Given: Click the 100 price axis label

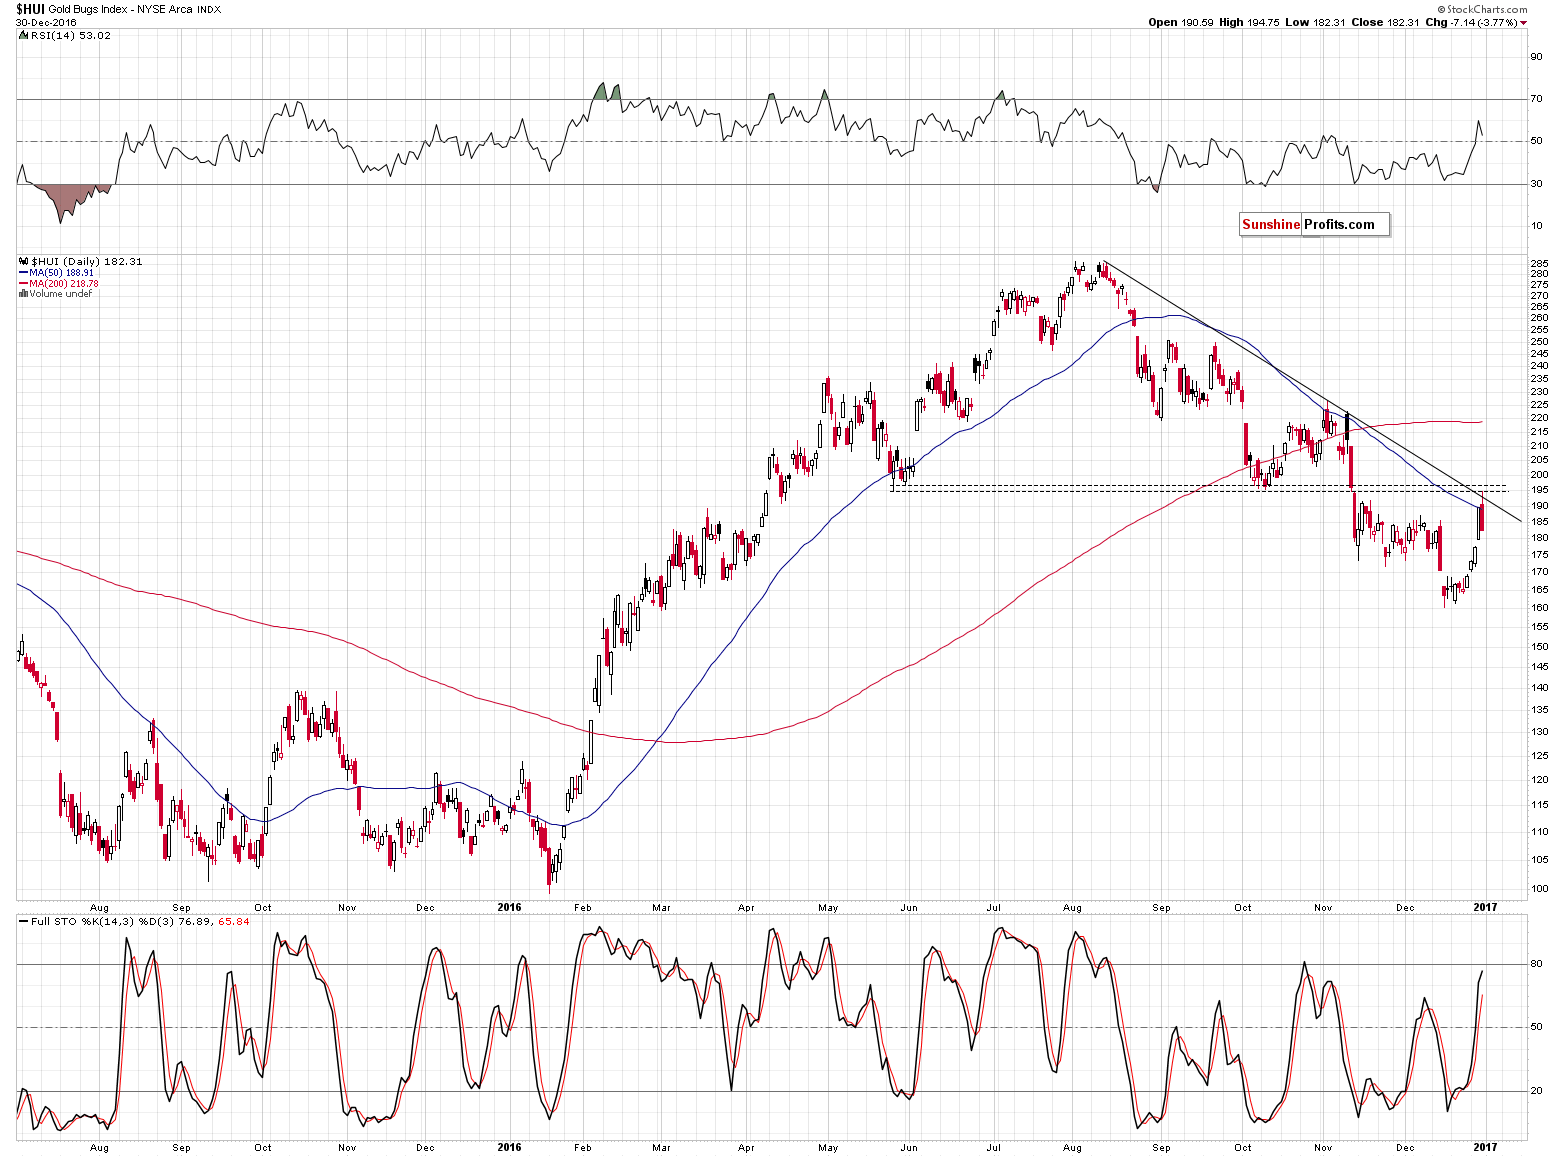Looking at the screenshot, I should 1539,888.
